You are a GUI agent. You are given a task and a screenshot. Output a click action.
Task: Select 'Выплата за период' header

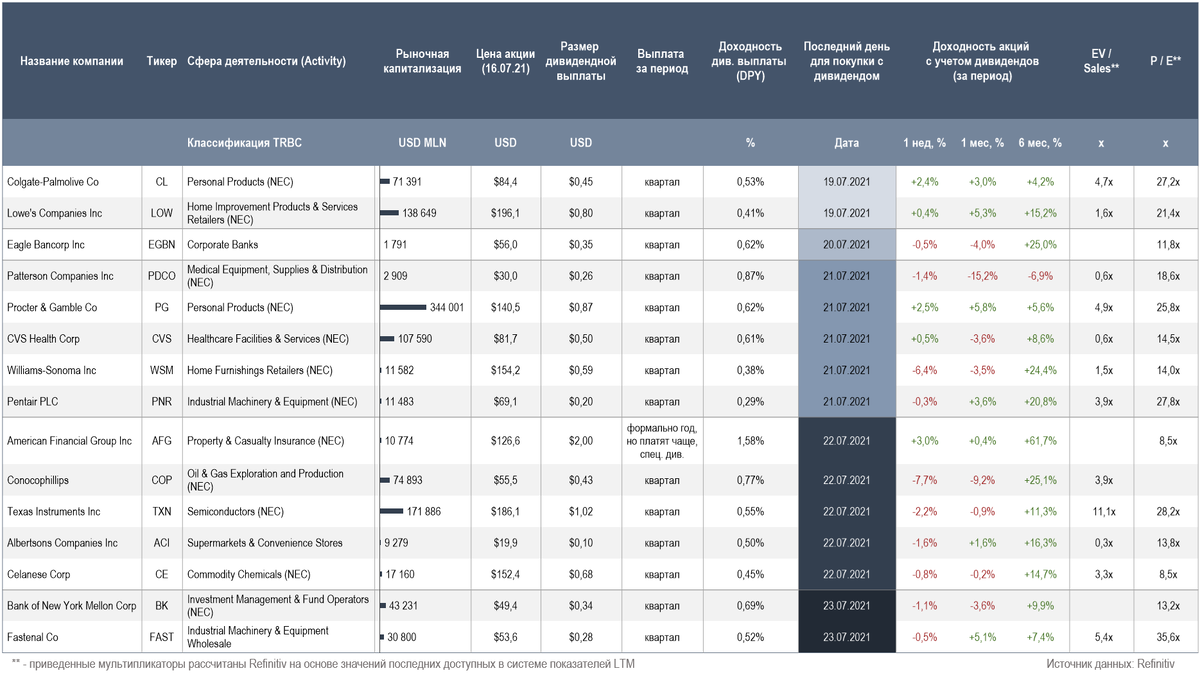click(660, 61)
